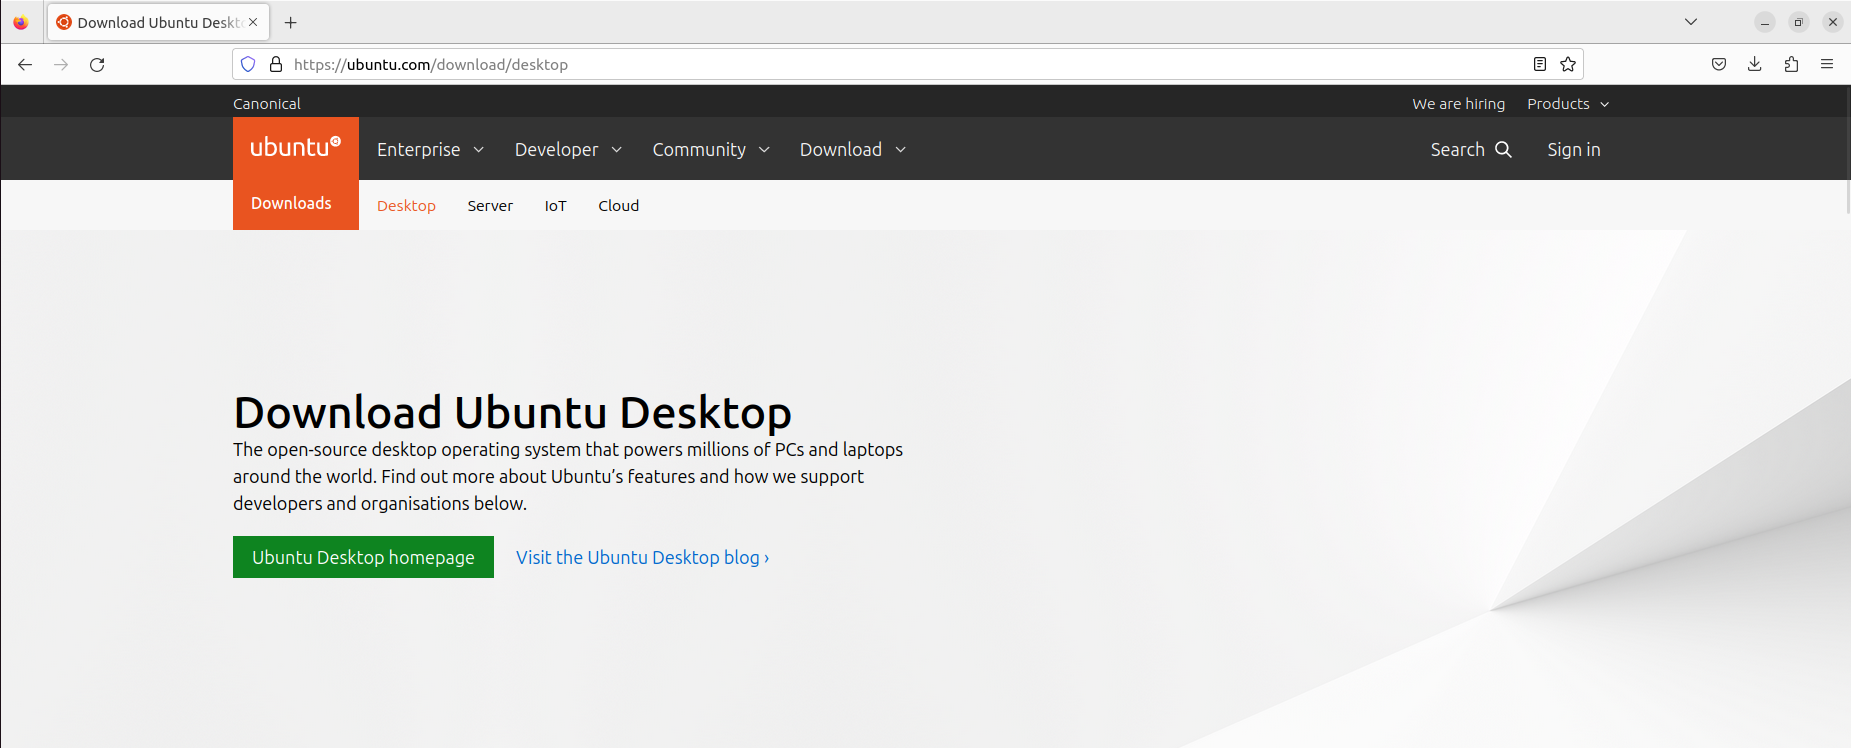Open the Save to Pocket icon
The height and width of the screenshot is (748, 1851).
point(1719,65)
